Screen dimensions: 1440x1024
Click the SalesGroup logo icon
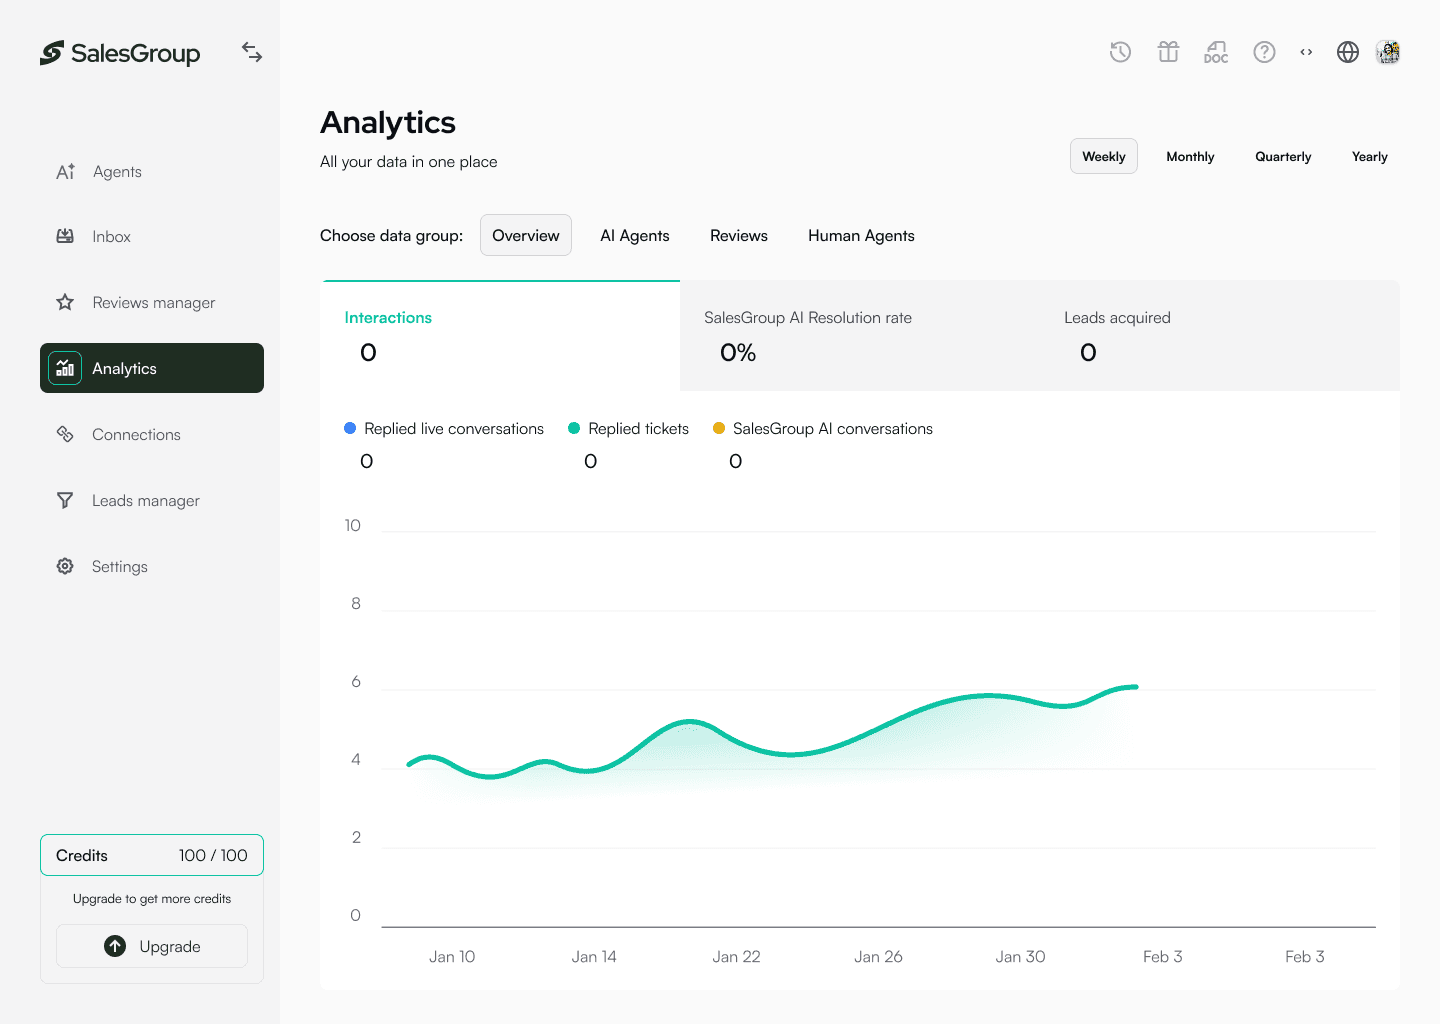click(52, 53)
